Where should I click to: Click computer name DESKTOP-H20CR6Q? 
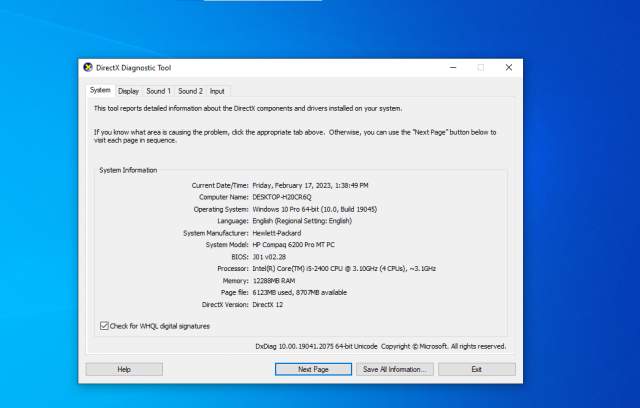(282, 197)
